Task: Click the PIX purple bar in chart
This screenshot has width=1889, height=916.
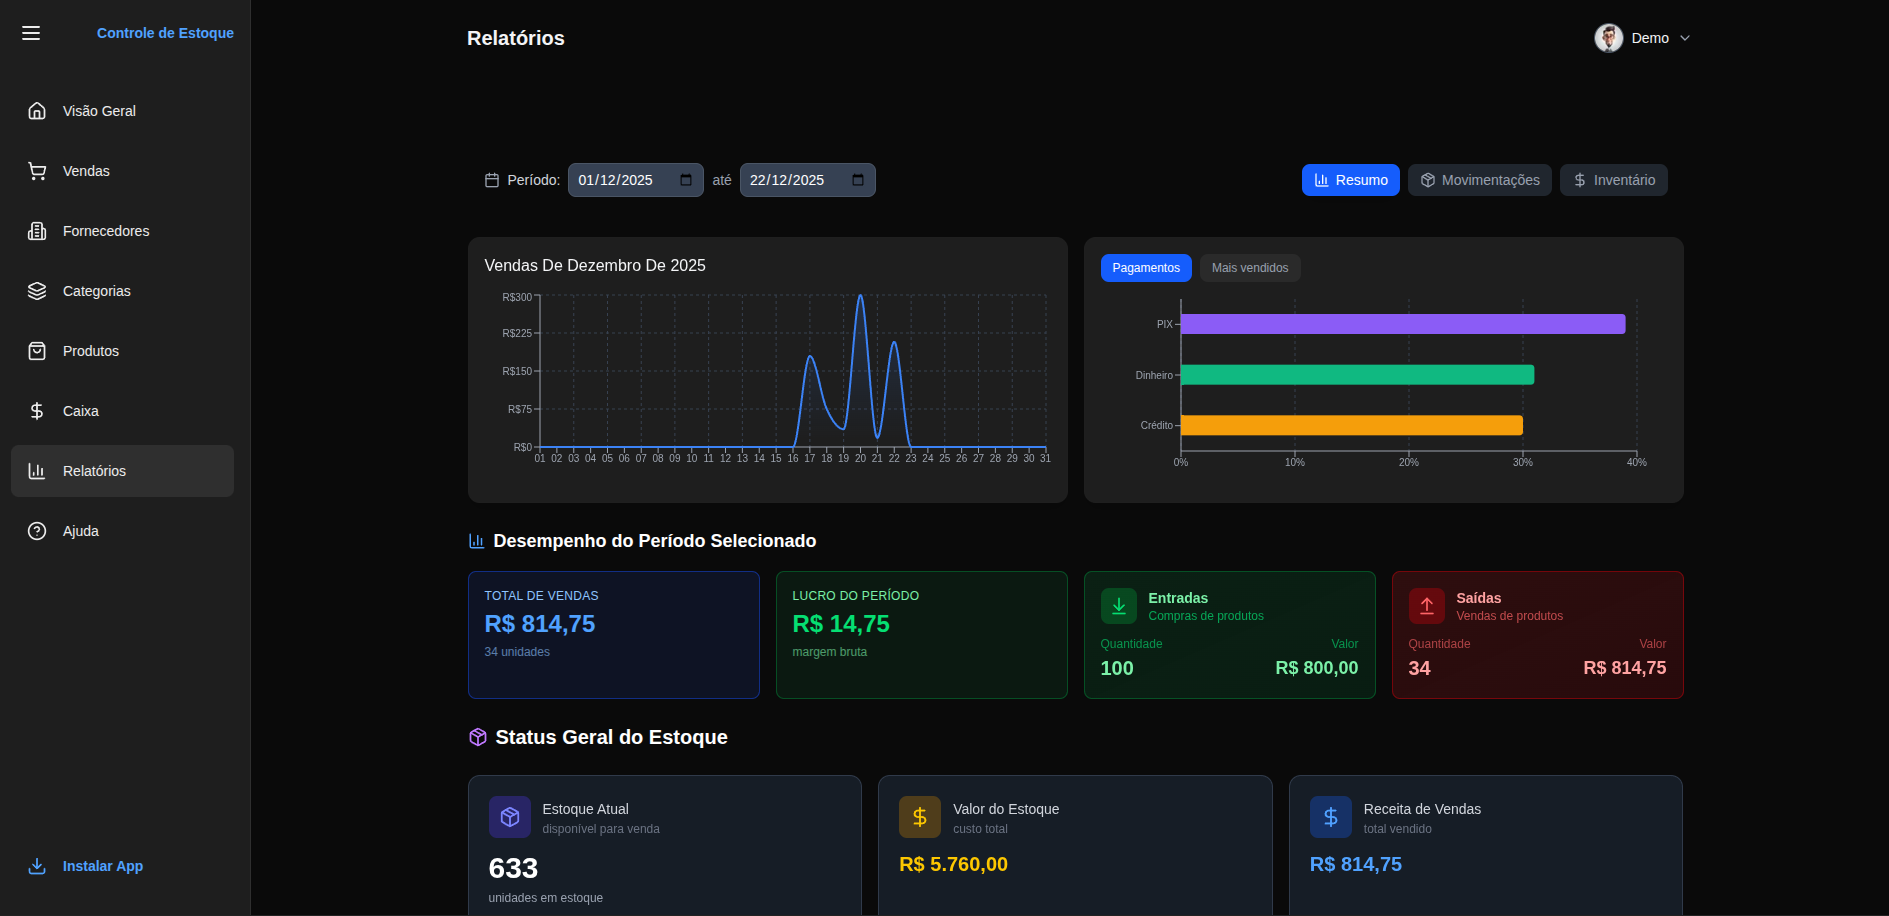Action: [1400, 323]
